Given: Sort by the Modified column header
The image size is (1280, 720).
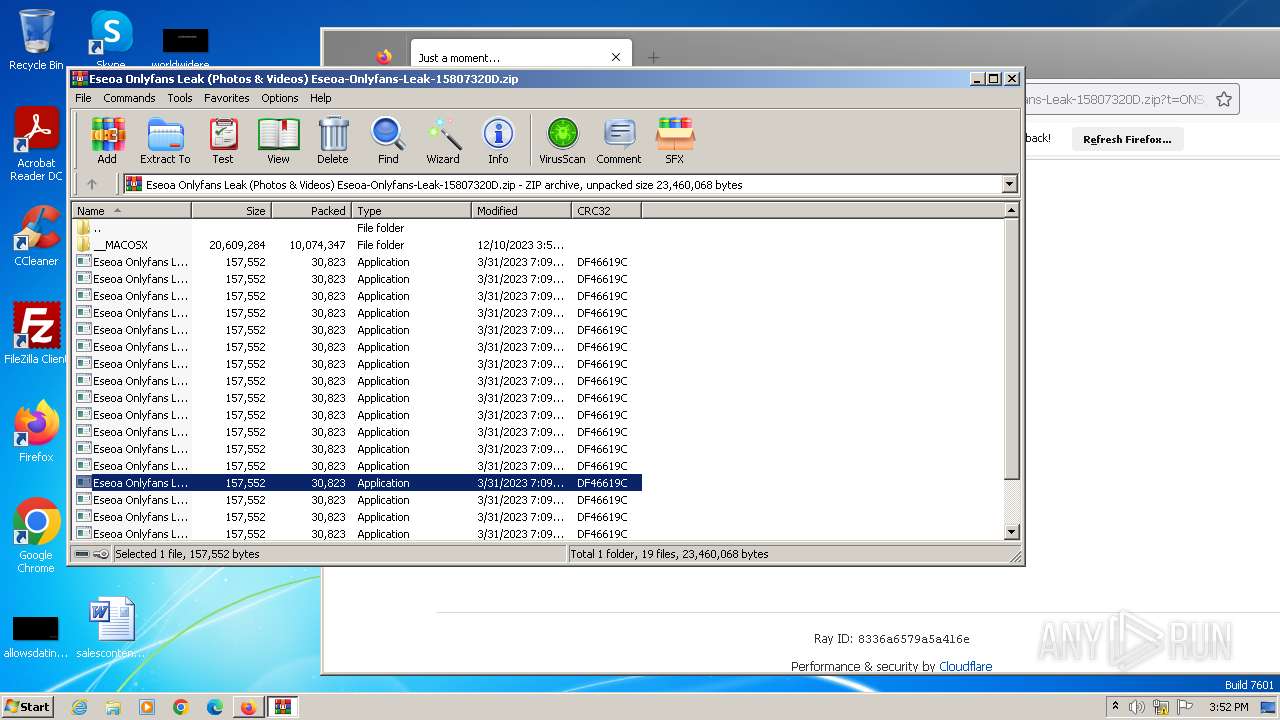Looking at the screenshot, I should click(521, 210).
